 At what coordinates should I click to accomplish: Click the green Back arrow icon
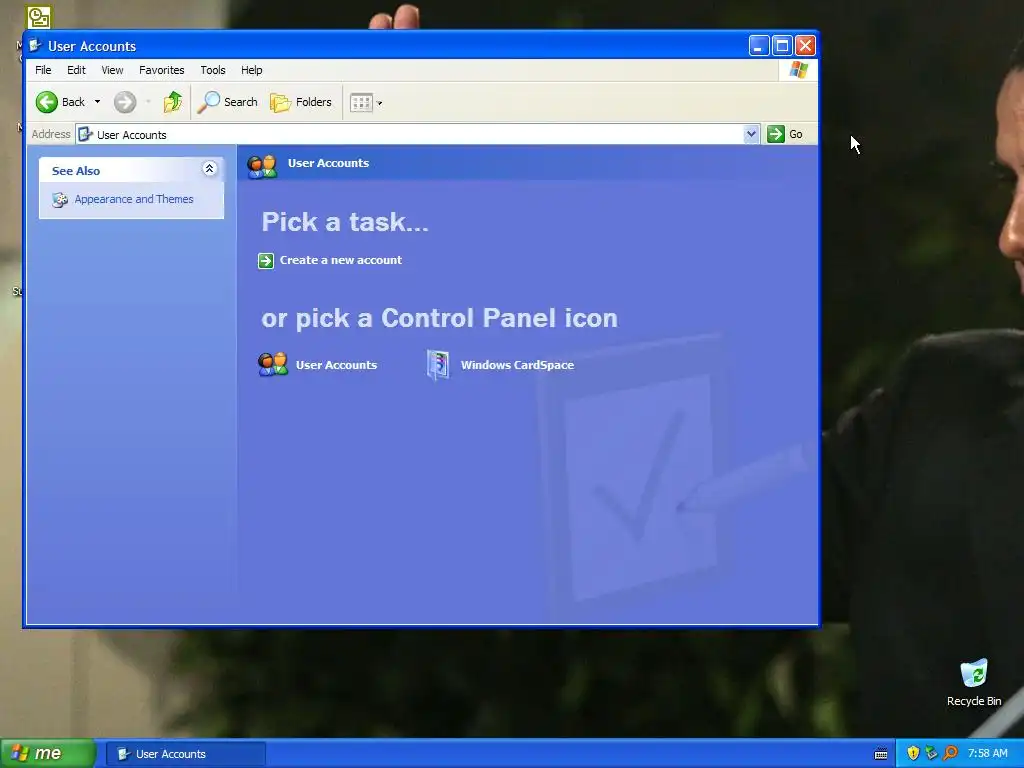46,102
